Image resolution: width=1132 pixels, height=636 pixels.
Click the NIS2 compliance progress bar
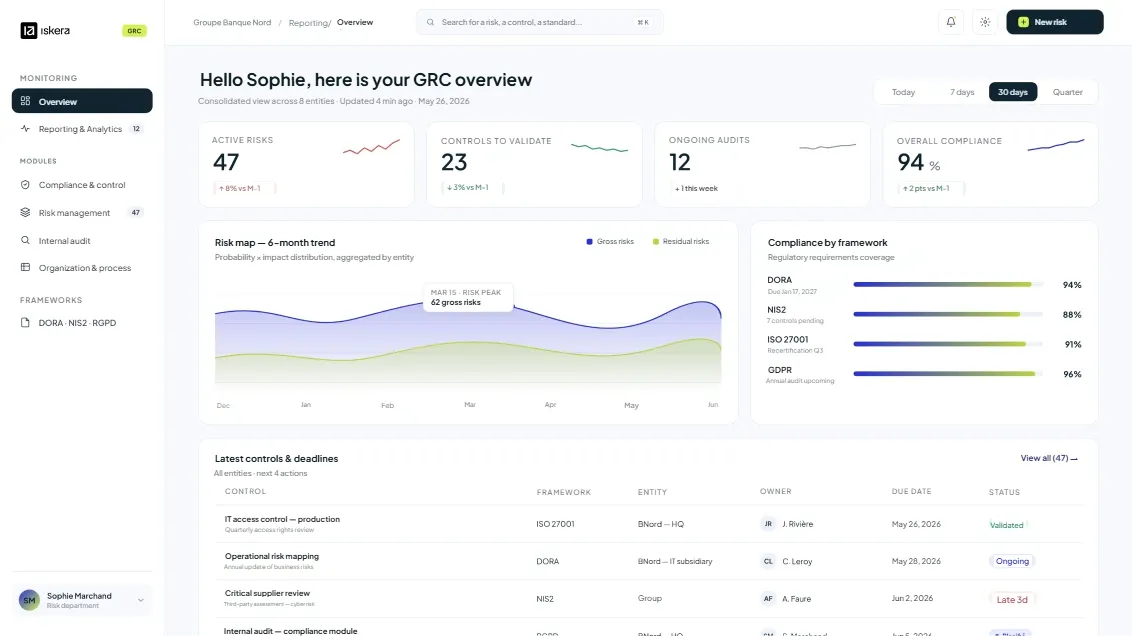(x=948, y=314)
